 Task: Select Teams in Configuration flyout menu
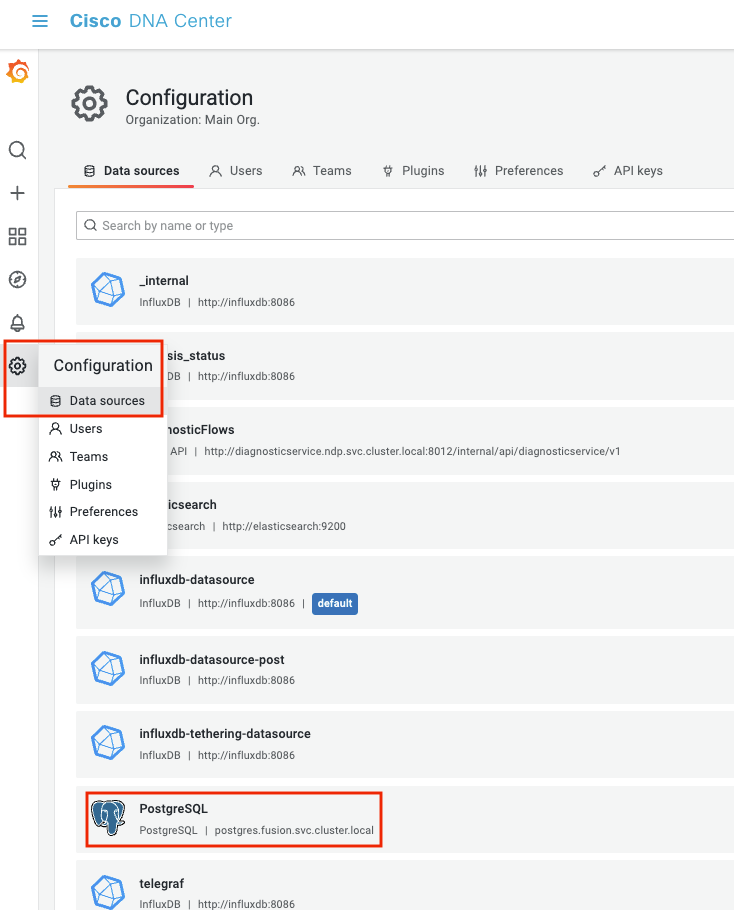[103, 457]
